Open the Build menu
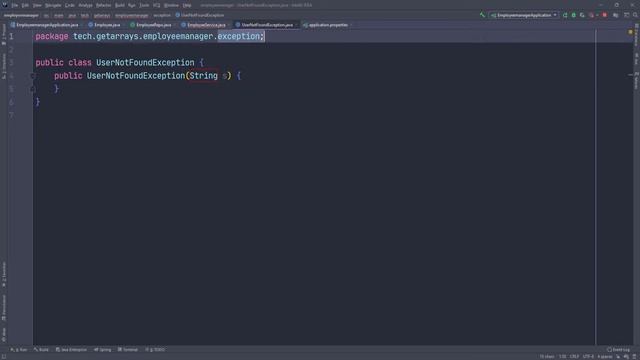The height and width of the screenshot is (360, 640). [120, 5]
